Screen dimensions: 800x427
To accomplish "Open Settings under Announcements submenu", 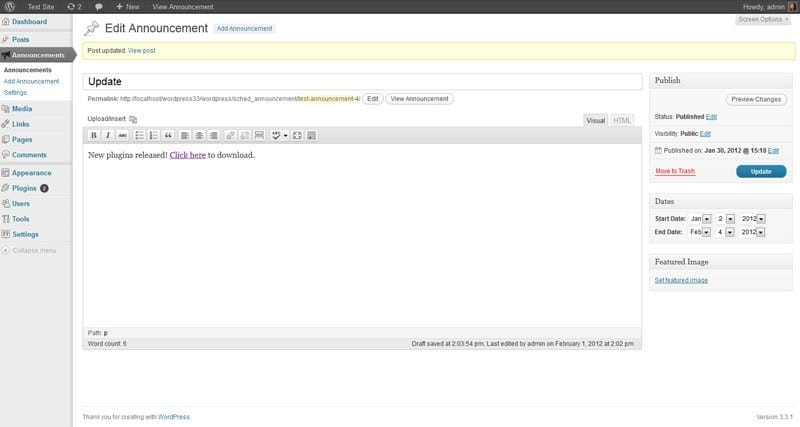I will coord(15,93).
